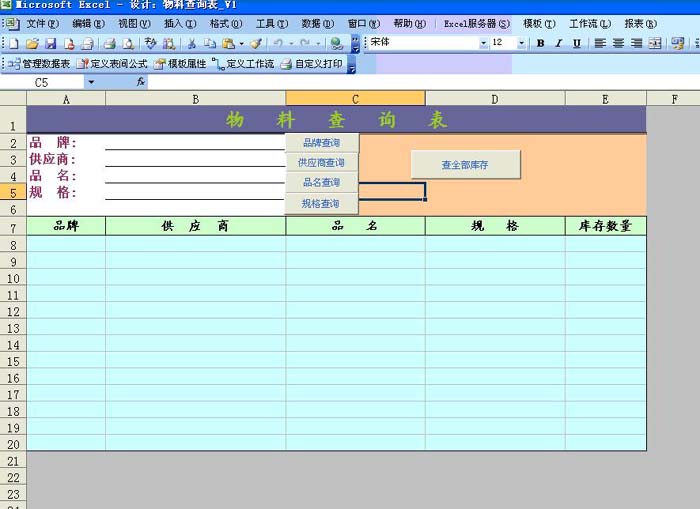Screen dimensions: 700x509
Task: Click the Merge and Center icon
Action: [655, 43]
